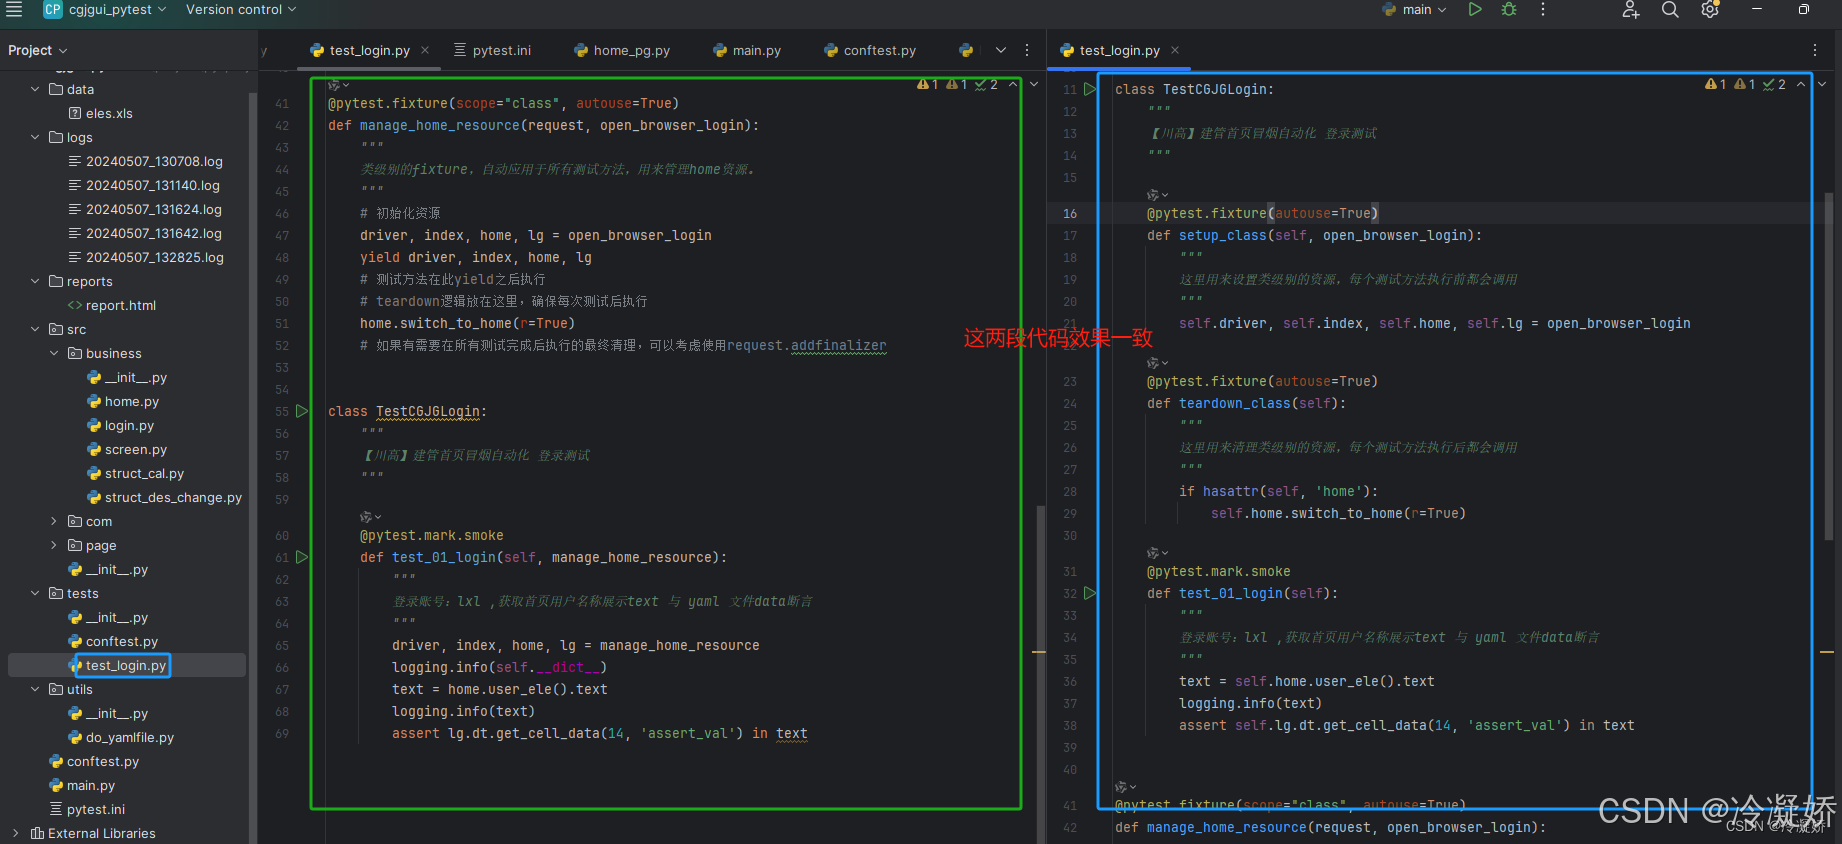The image size is (1842, 844).
Task: Collapse the business package
Action: click(54, 353)
